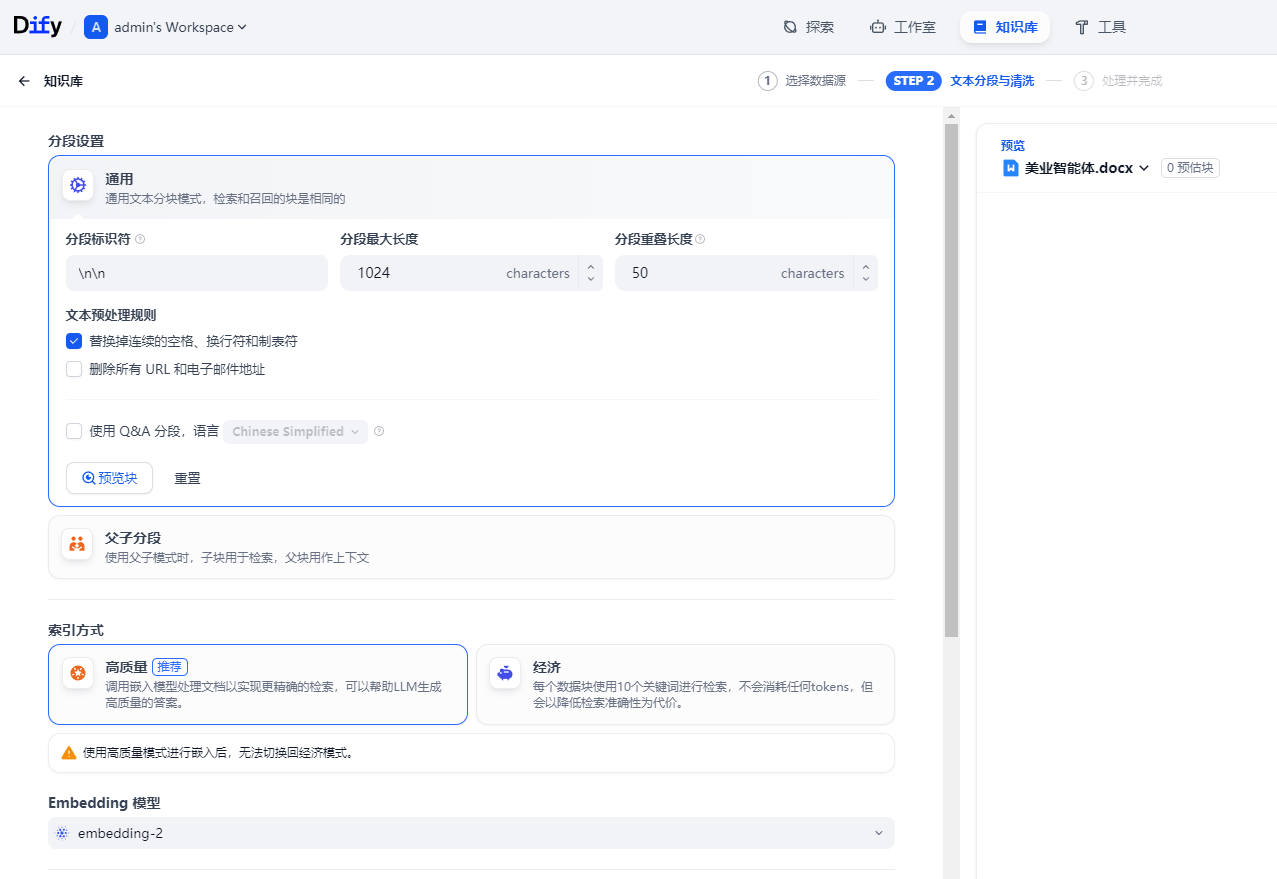The height and width of the screenshot is (879, 1277).
Task: Open the Chinese Simplified language dropdown
Action: 295,432
